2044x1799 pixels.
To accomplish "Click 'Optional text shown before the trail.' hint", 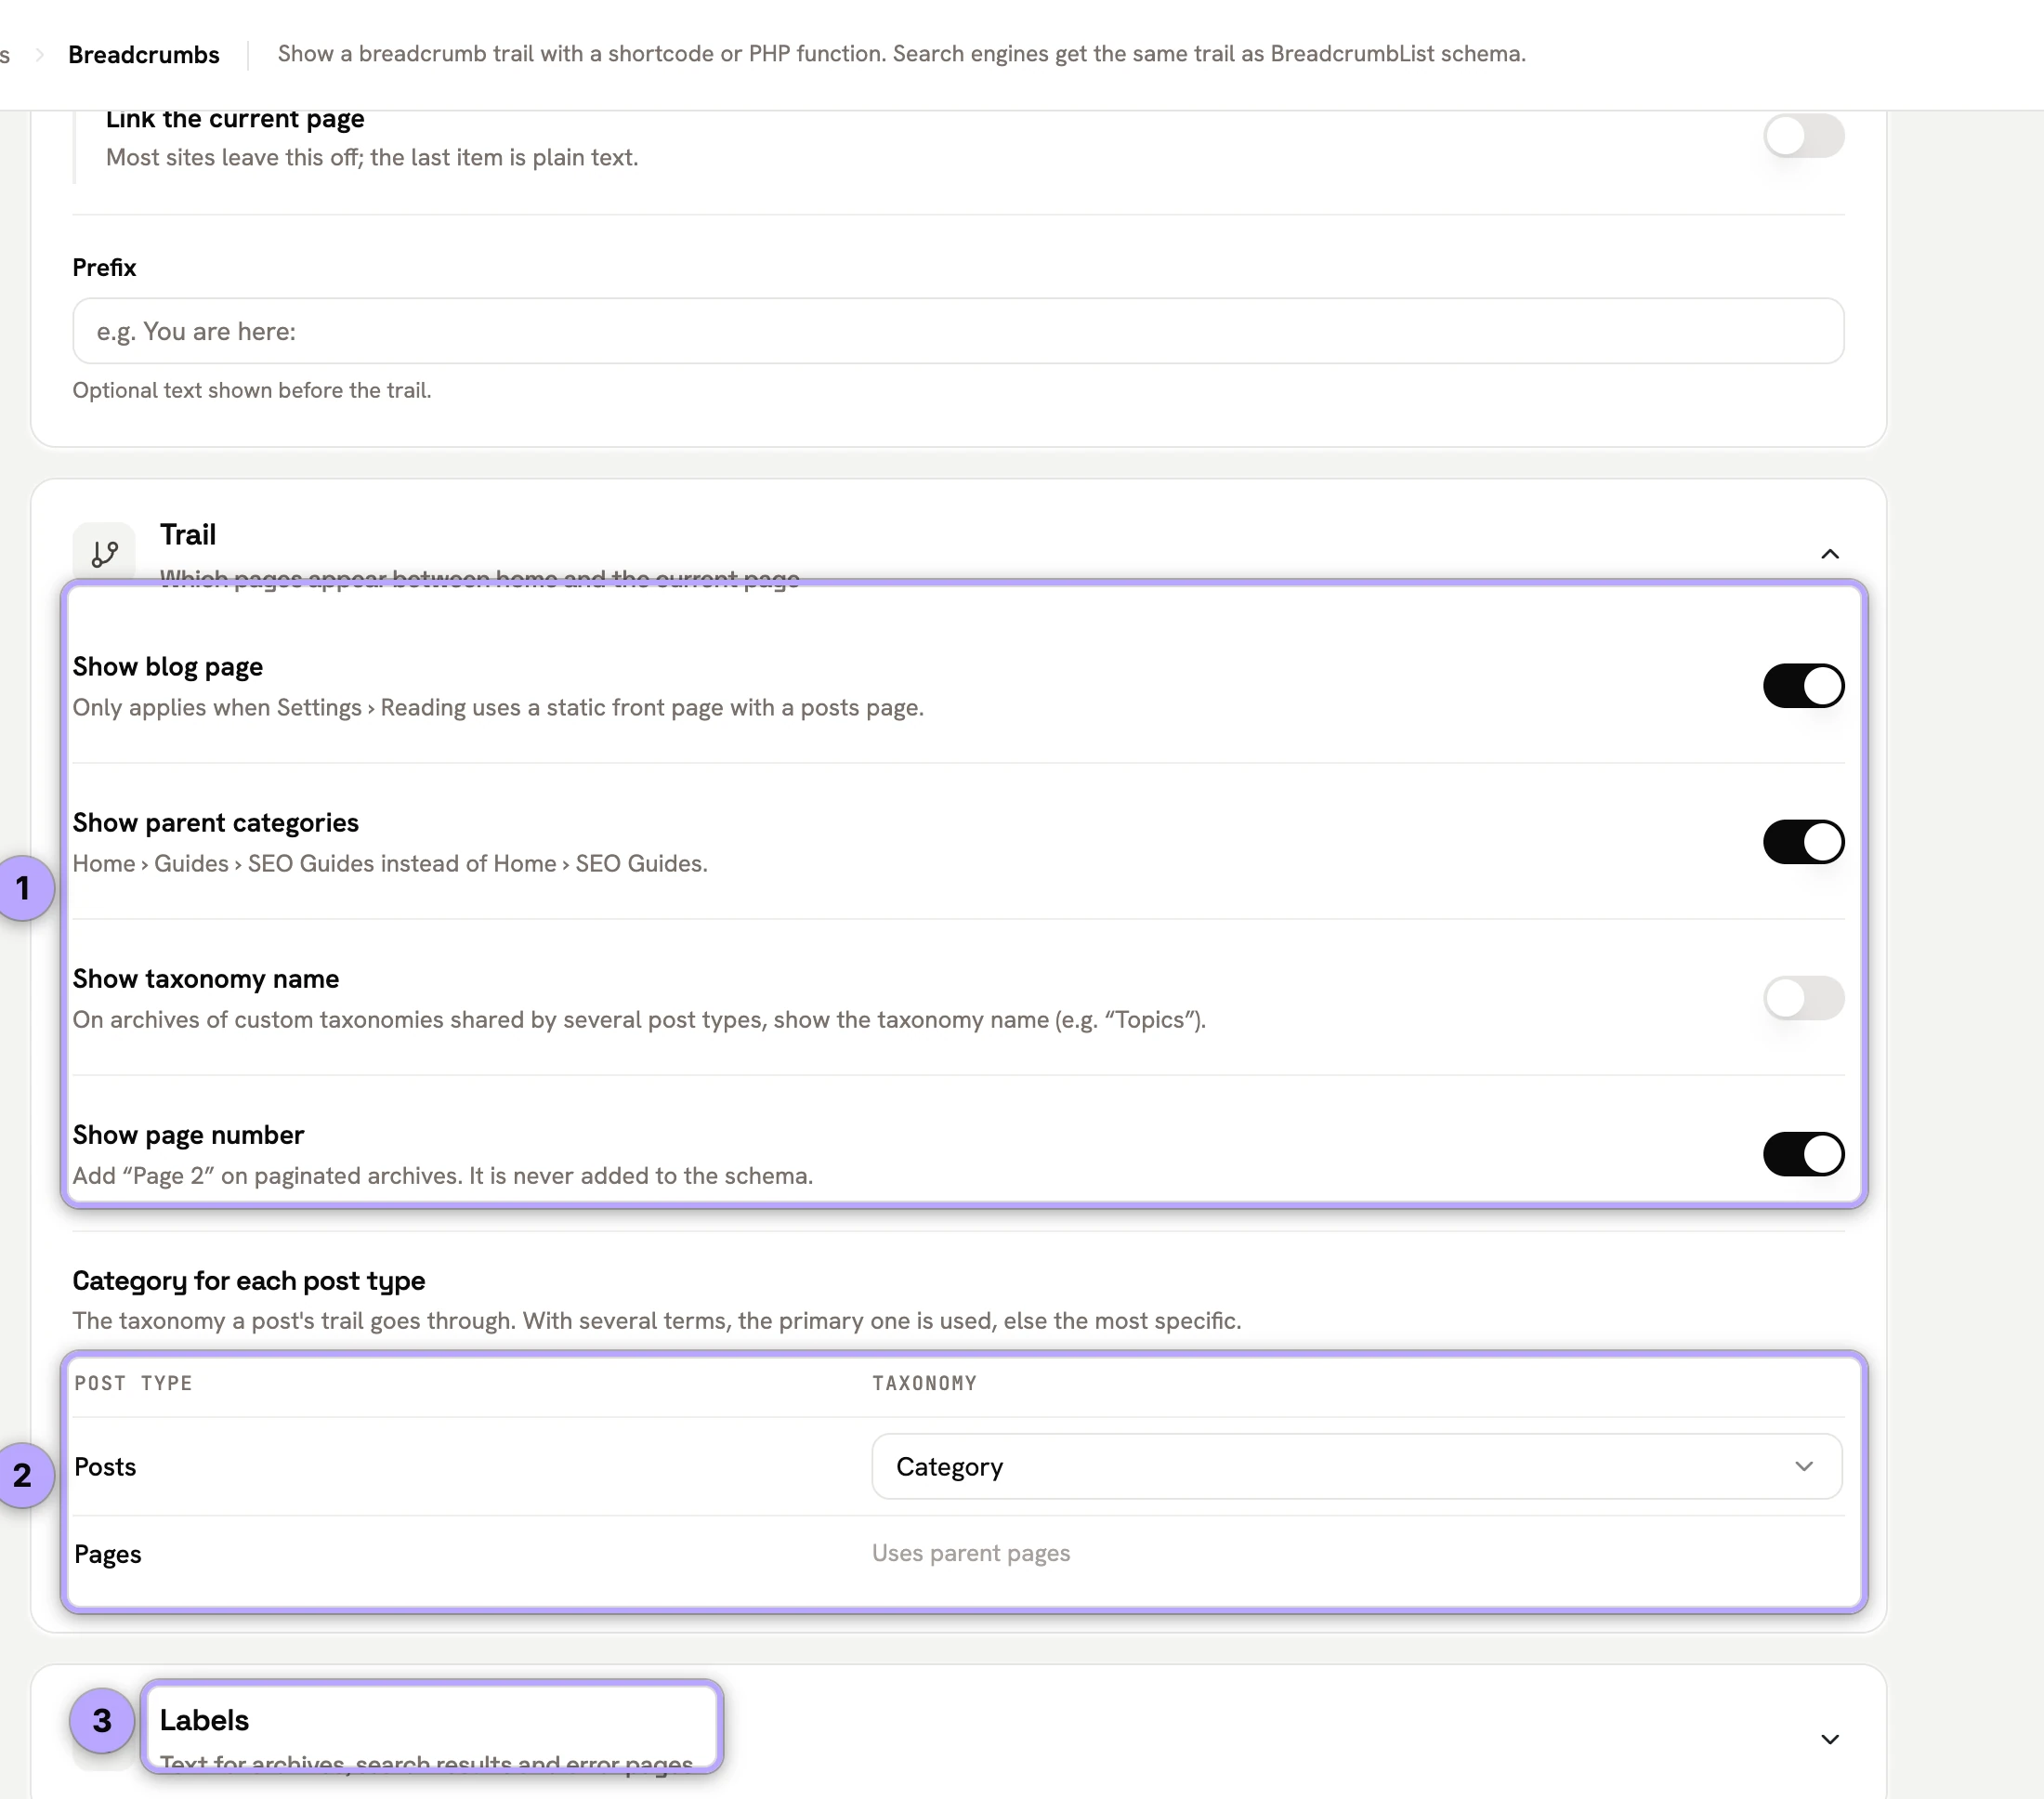I will point(252,391).
